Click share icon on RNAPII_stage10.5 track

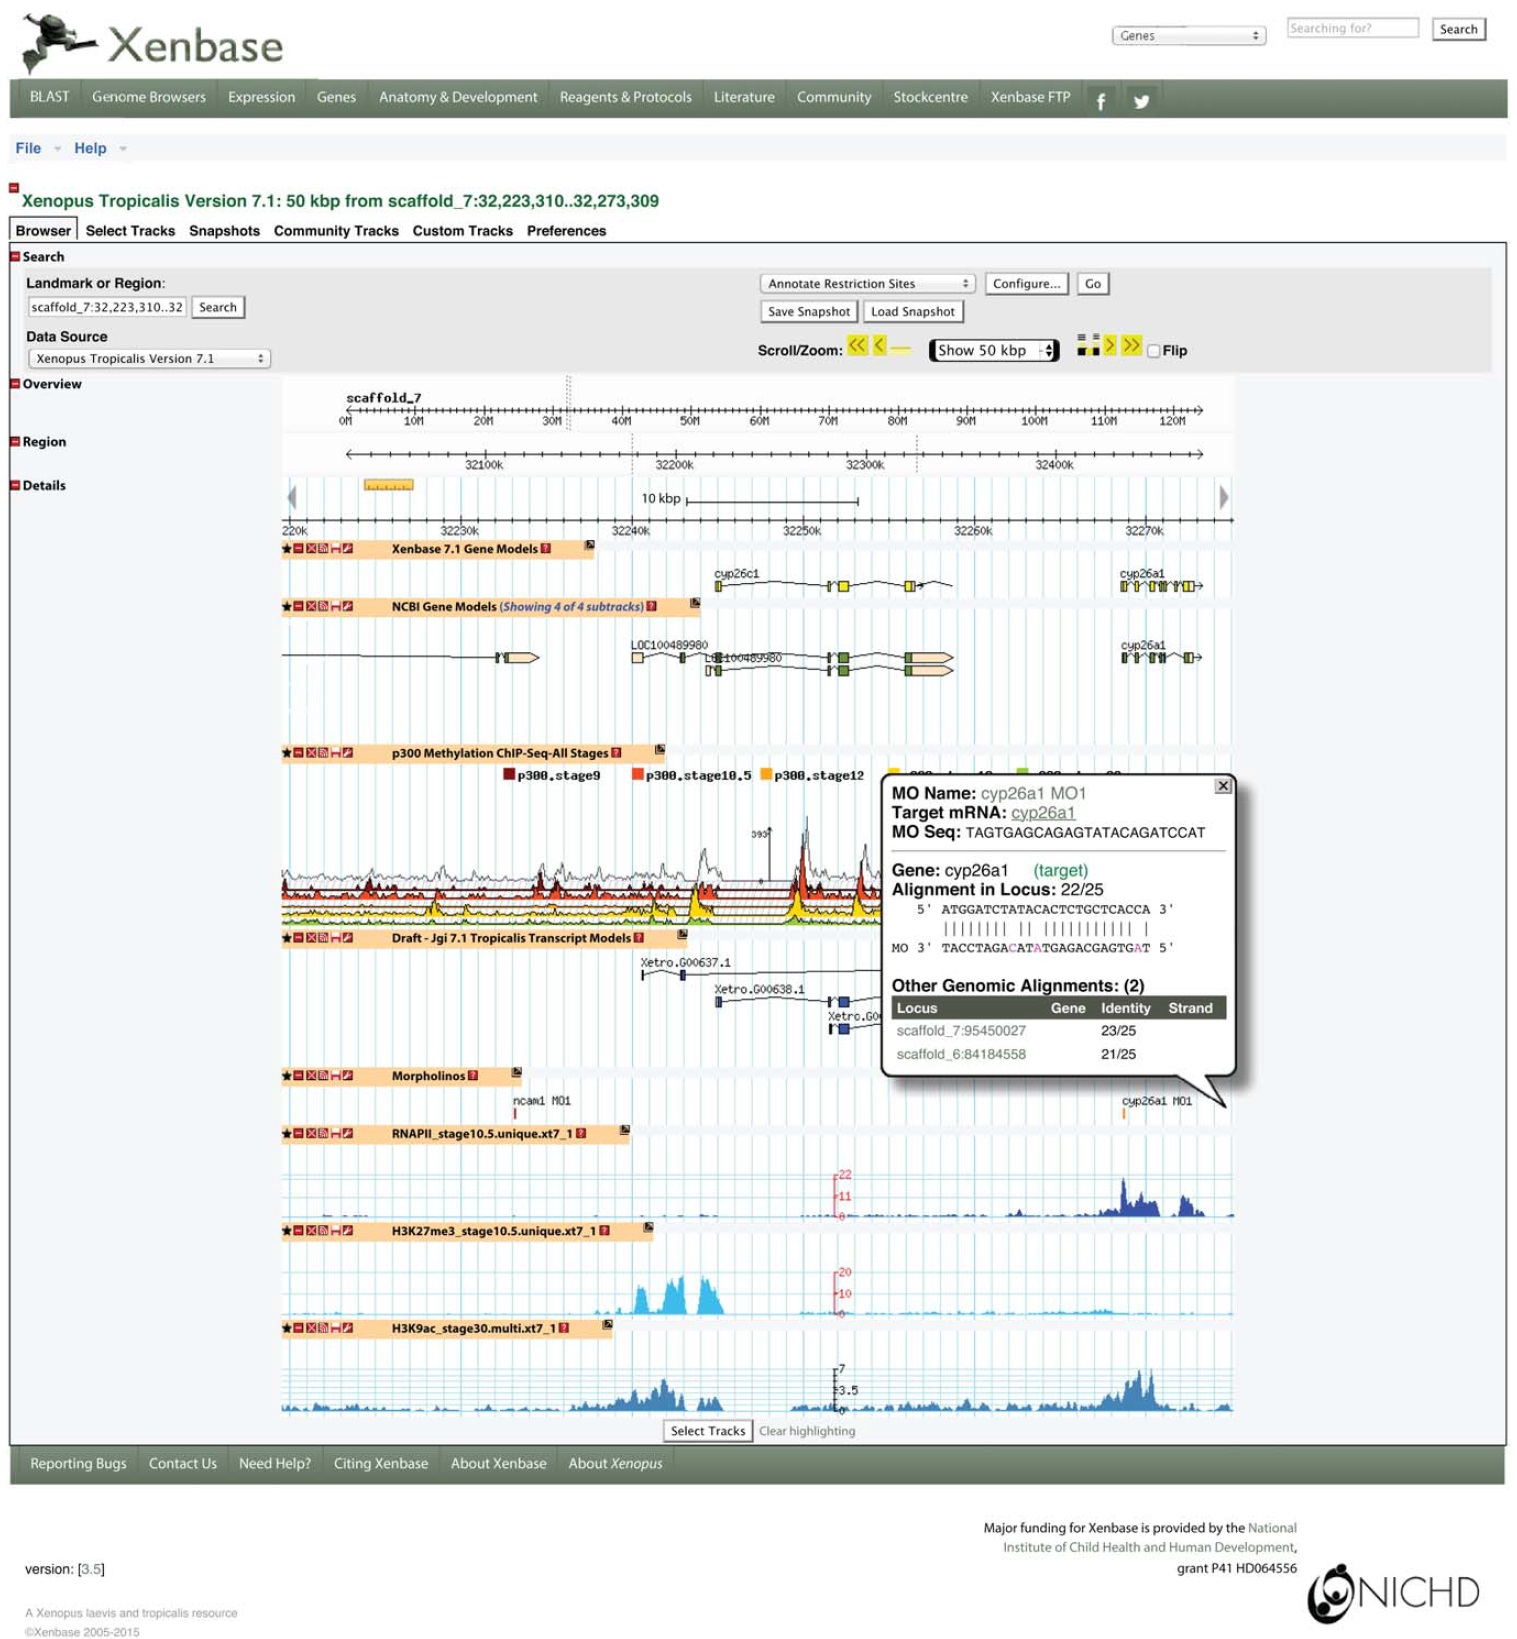323,1134
